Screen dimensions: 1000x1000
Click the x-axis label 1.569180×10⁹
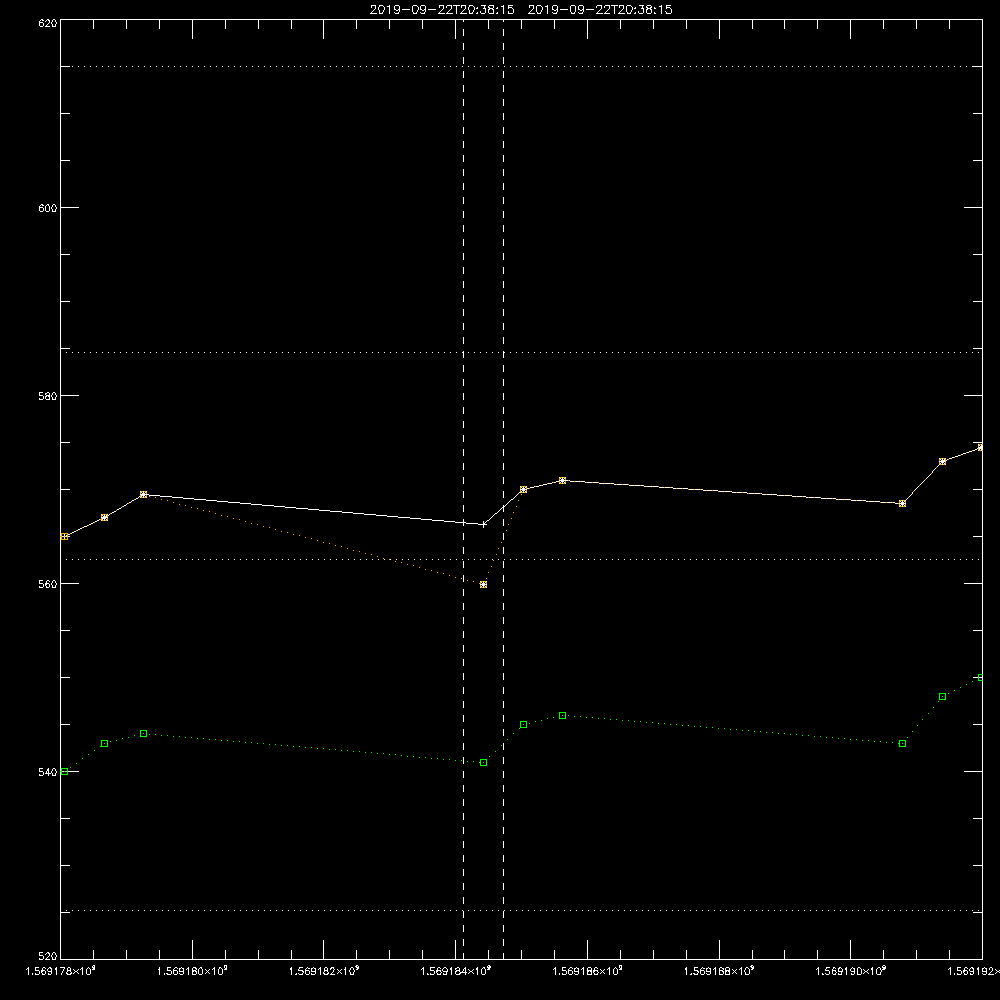192,971
